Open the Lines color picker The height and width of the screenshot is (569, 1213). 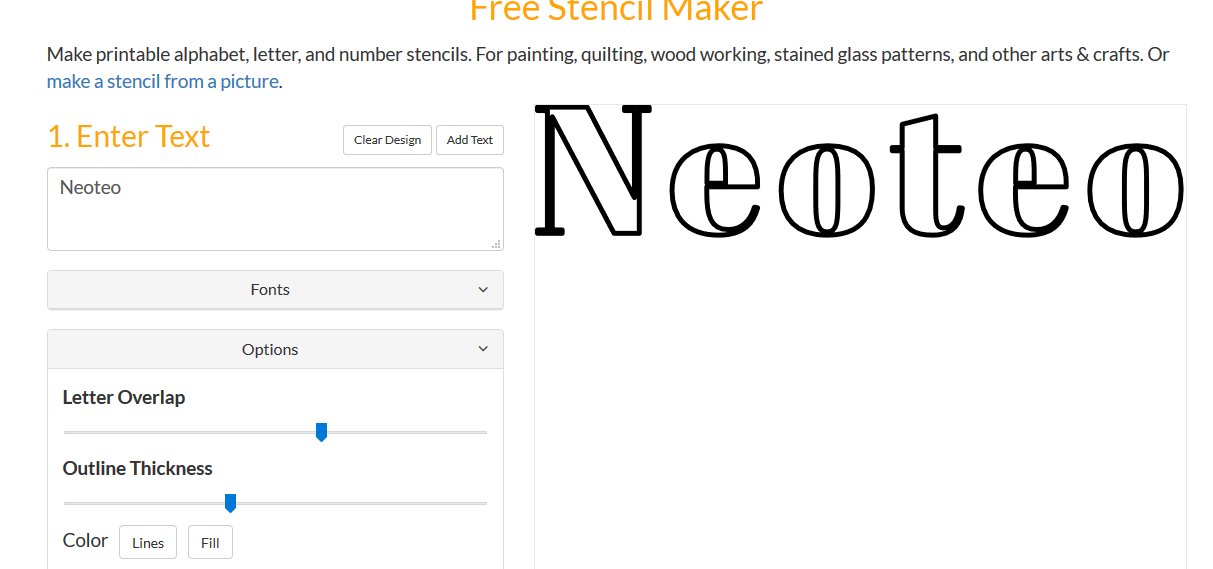[148, 543]
